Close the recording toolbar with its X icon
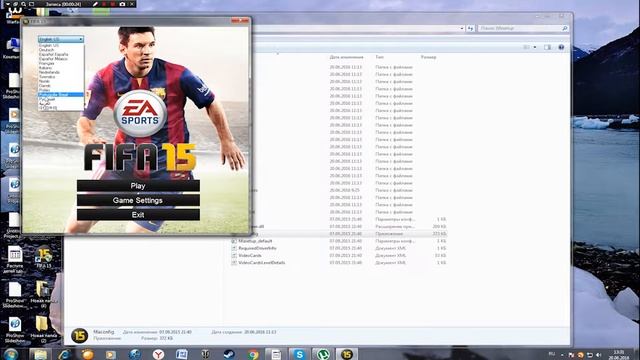 tap(132, 4)
